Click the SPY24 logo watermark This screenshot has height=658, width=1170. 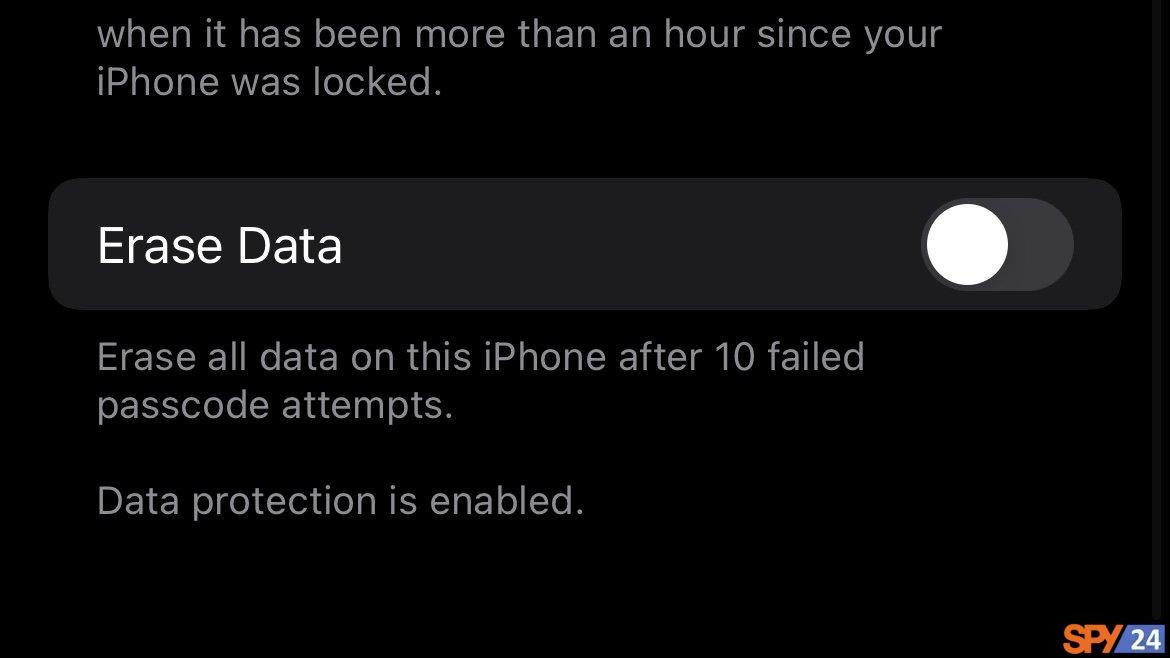click(1113, 639)
